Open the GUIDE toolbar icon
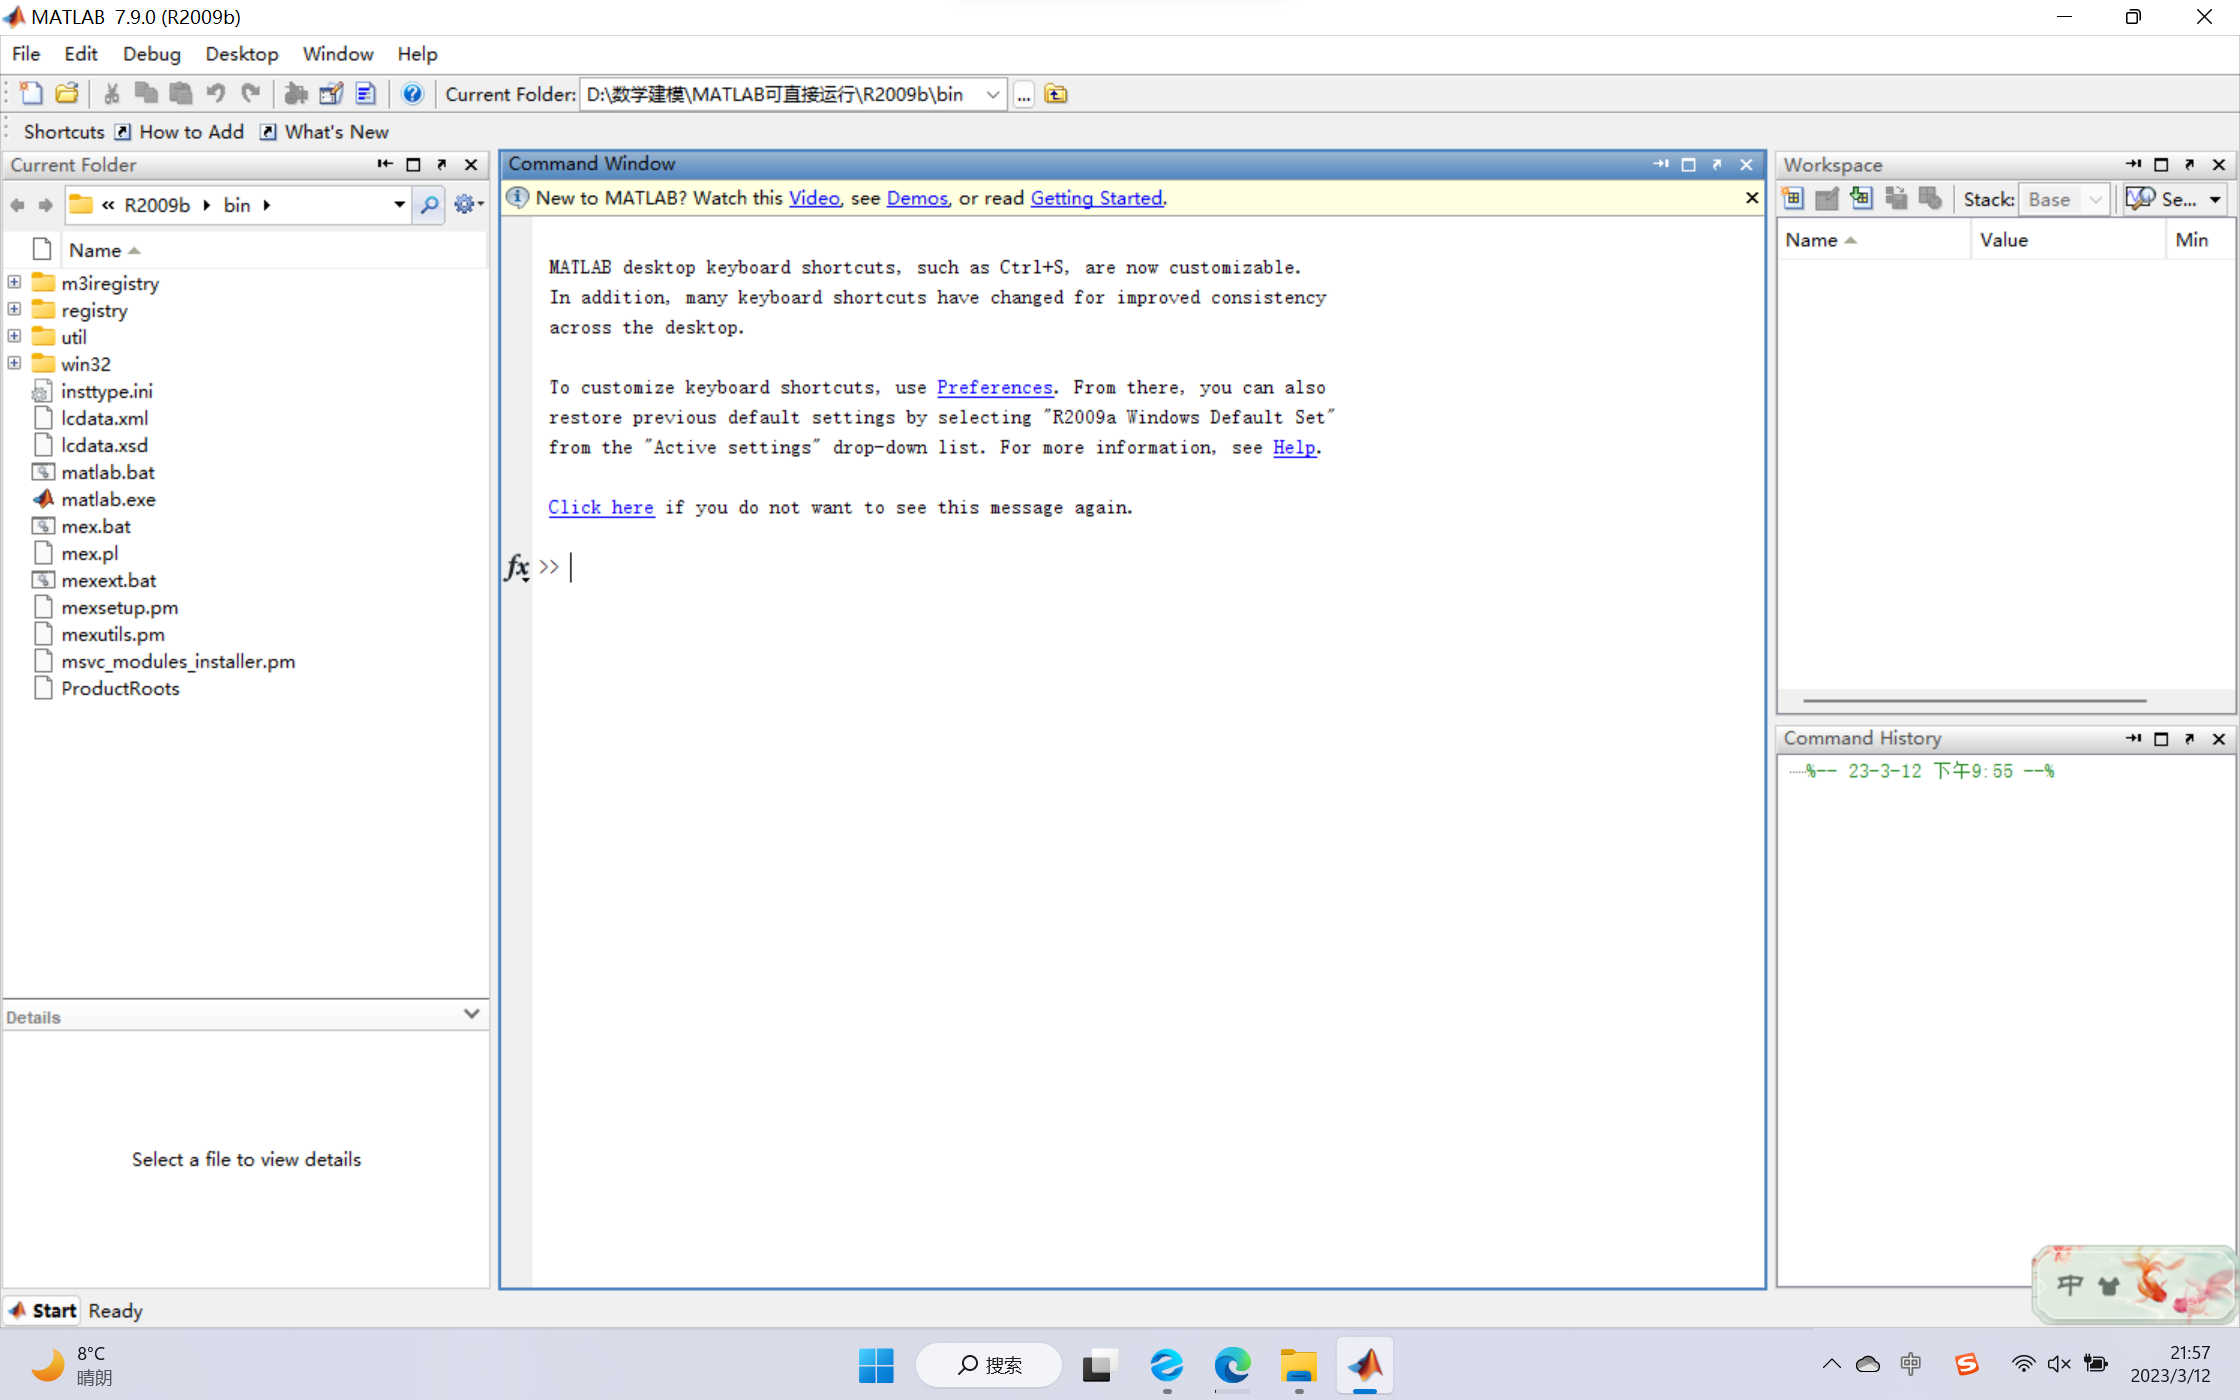2240x1400 pixels. point(330,93)
